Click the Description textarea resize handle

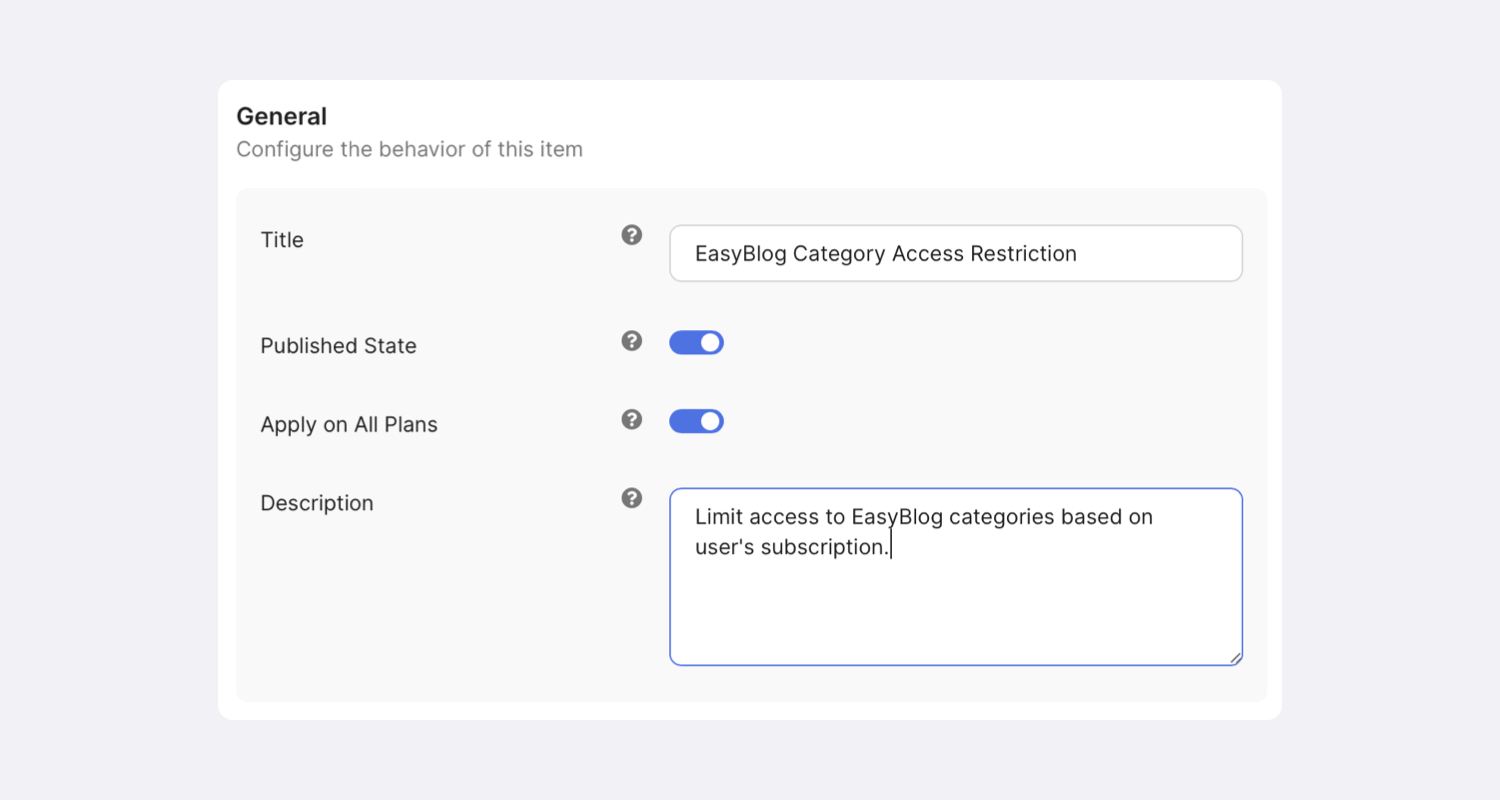[1236, 658]
